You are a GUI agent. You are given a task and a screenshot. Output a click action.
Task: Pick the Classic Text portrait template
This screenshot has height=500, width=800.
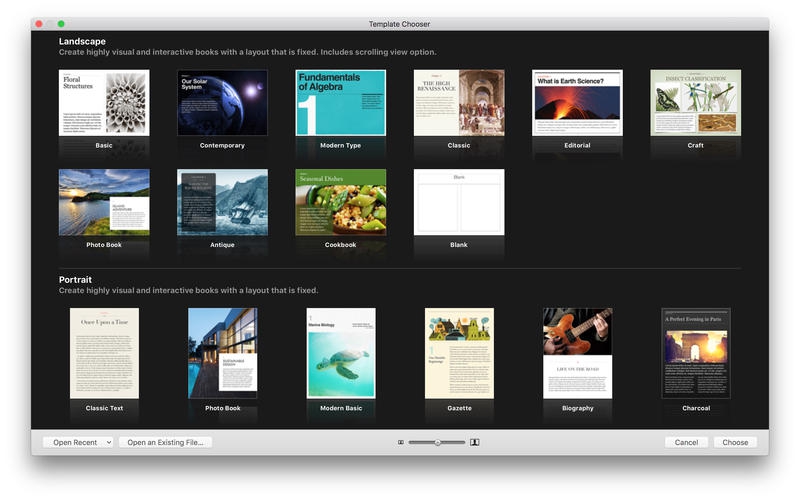[x=104, y=353]
